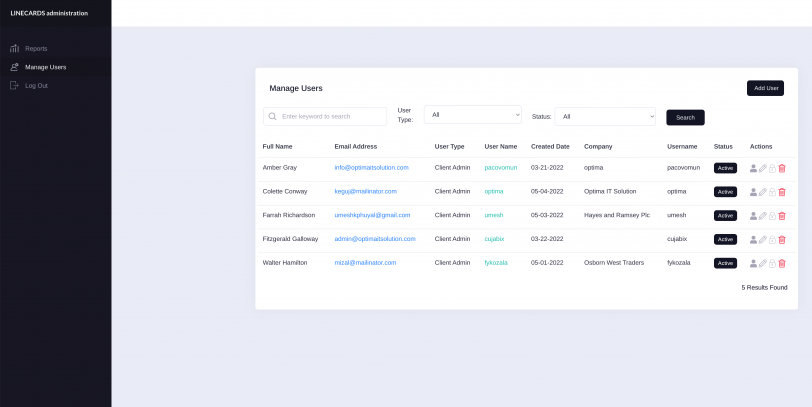The height and width of the screenshot is (407, 812).
Task: Click the edit pencil icon for Amber Gray
Action: [762, 168]
